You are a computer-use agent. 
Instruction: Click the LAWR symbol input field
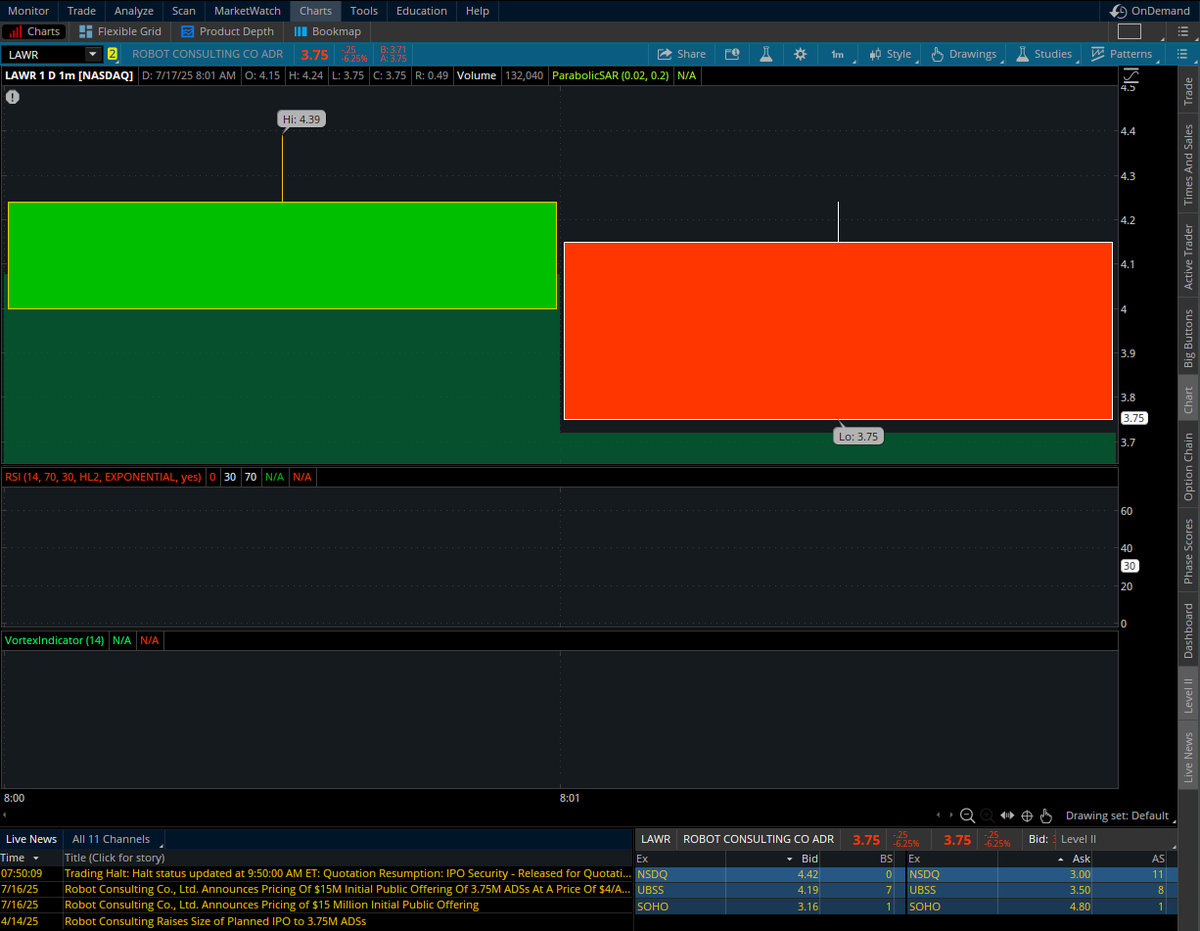(x=44, y=54)
